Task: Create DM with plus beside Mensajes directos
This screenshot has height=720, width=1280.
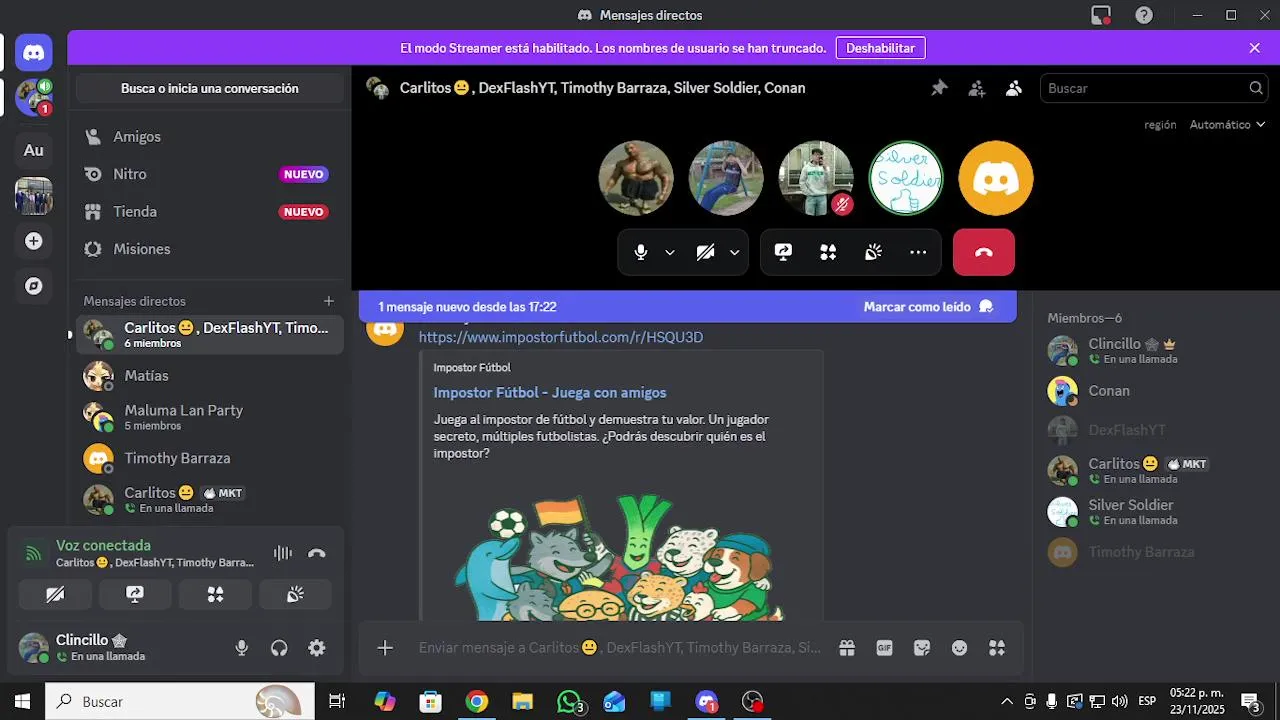Action: 329,301
